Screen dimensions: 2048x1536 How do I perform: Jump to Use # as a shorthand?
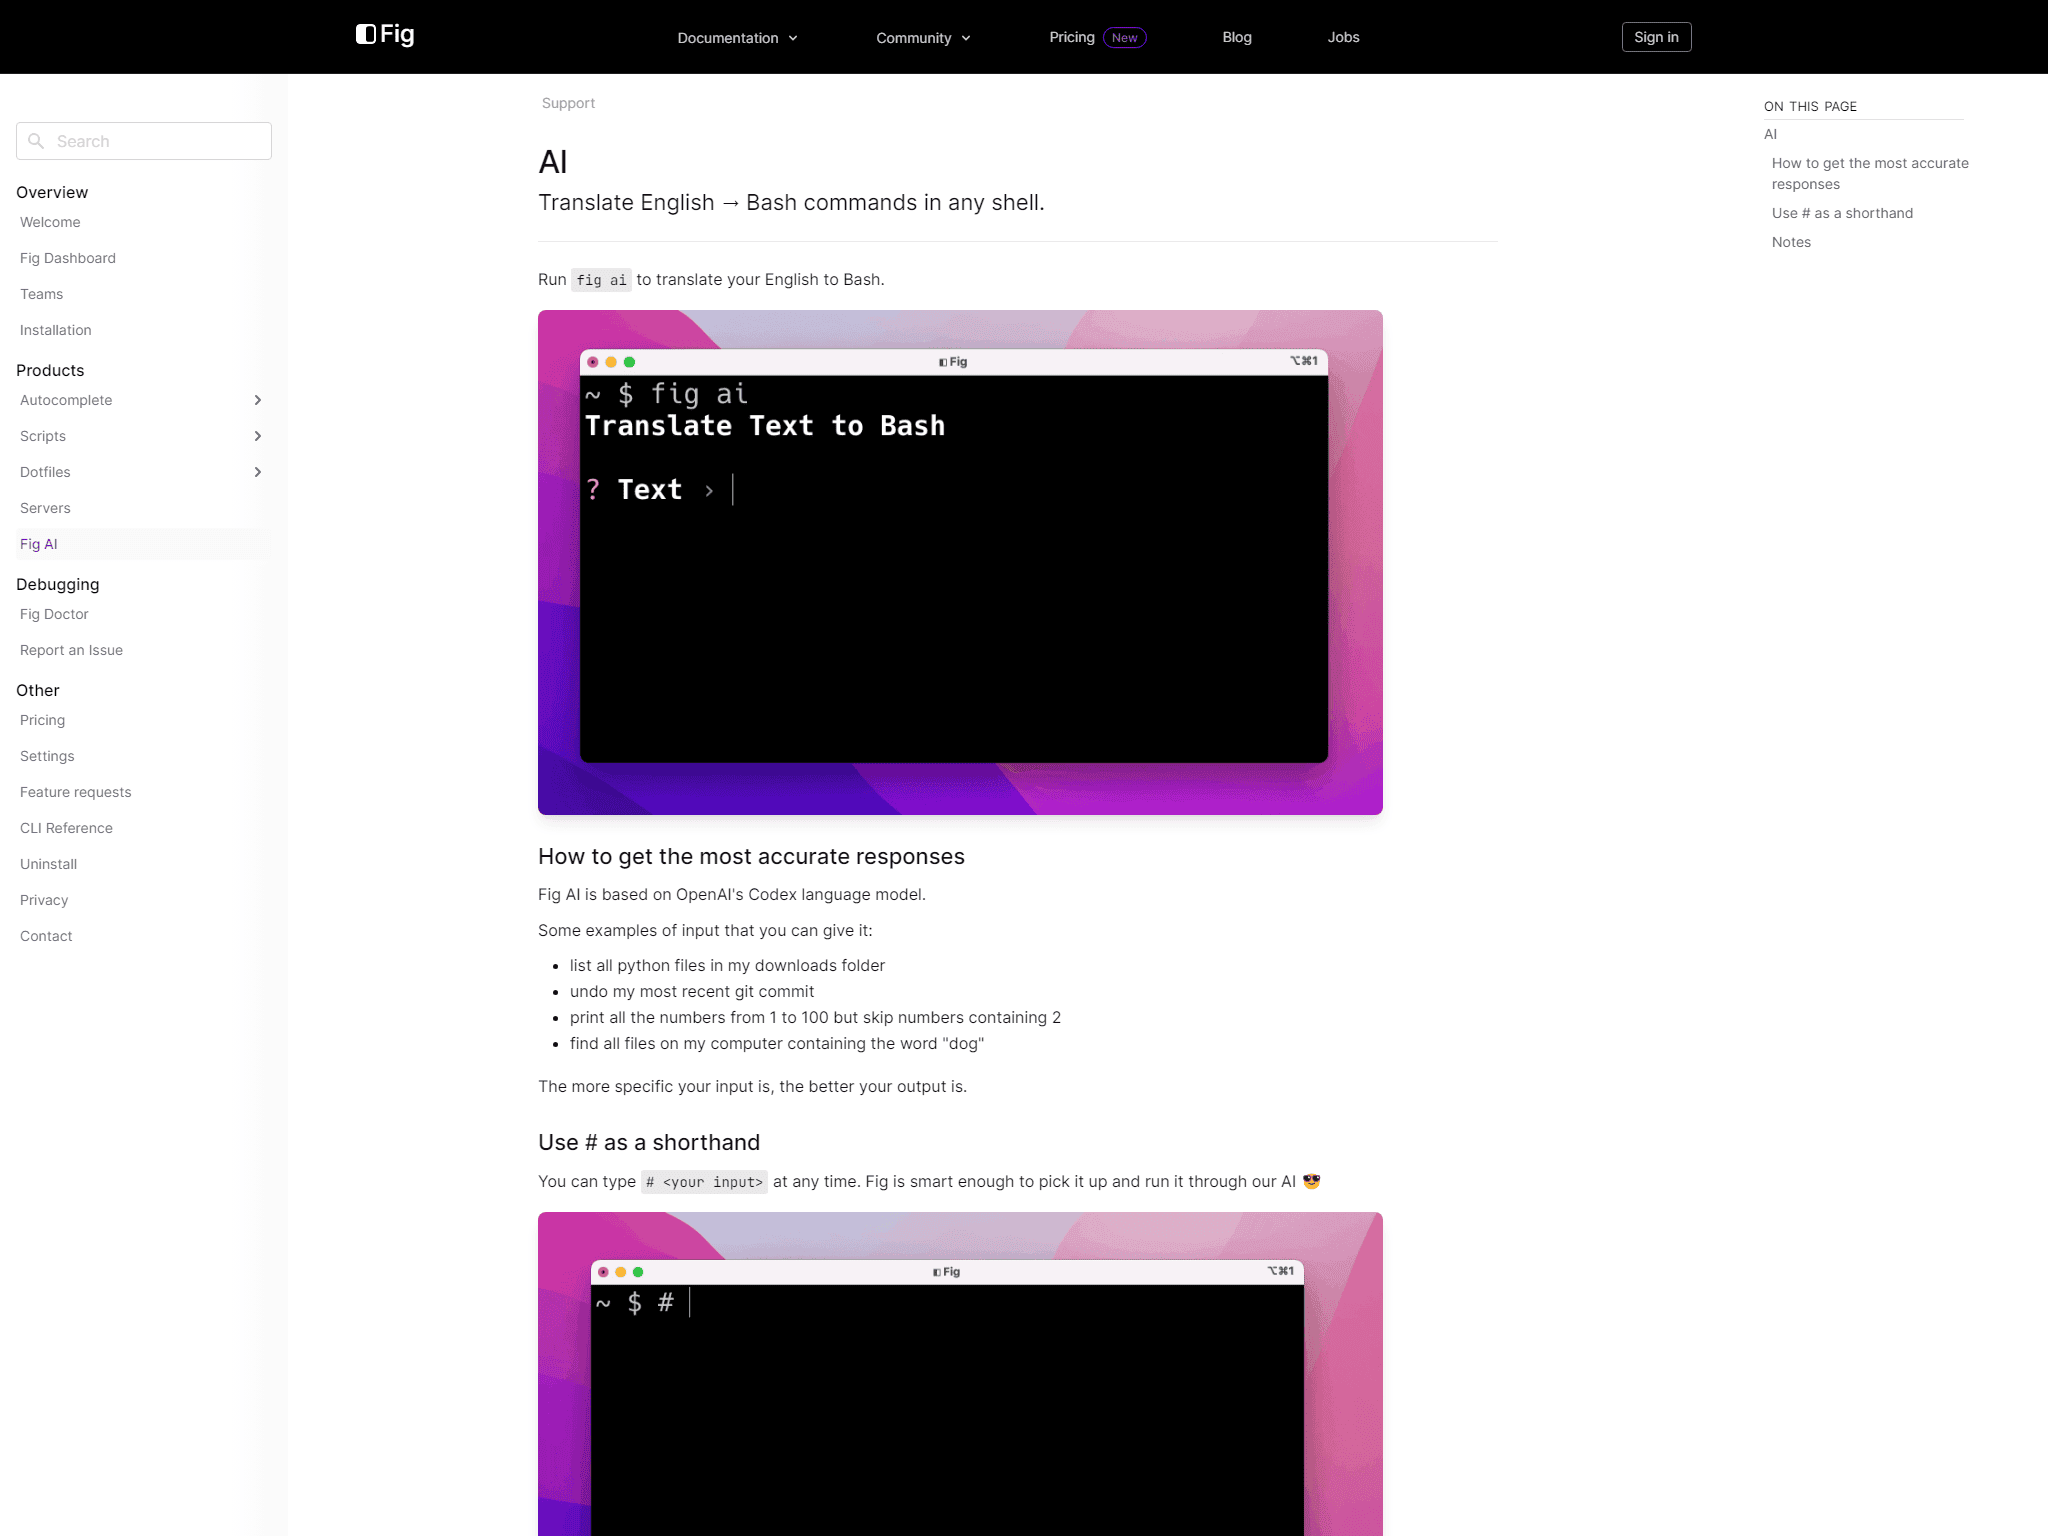[x=1842, y=213]
